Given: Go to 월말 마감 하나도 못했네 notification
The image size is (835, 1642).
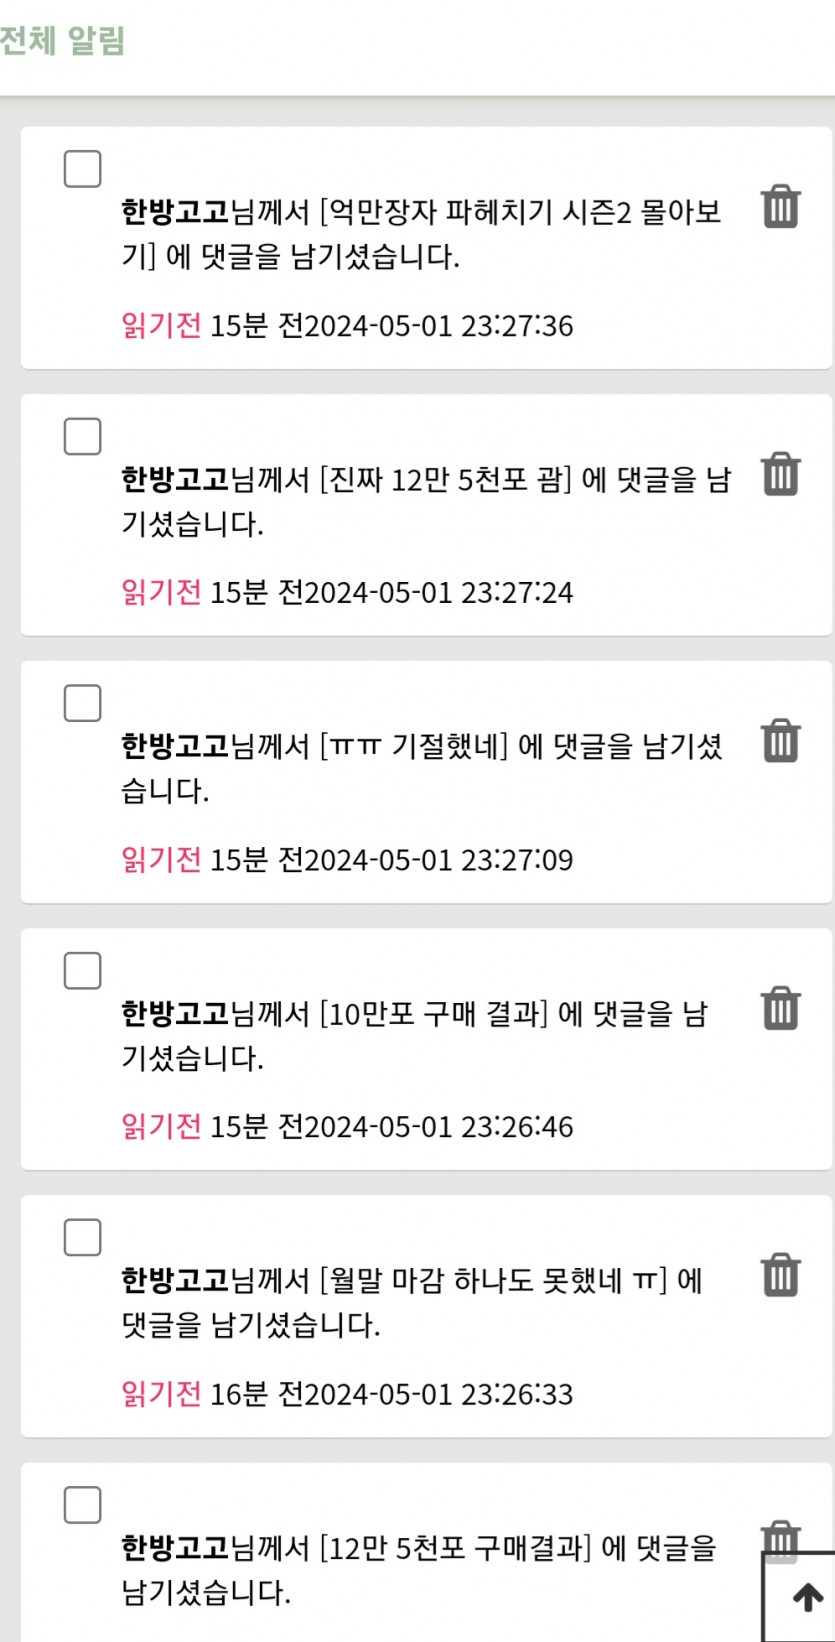Looking at the screenshot, I should click(x=410, y=1302).
